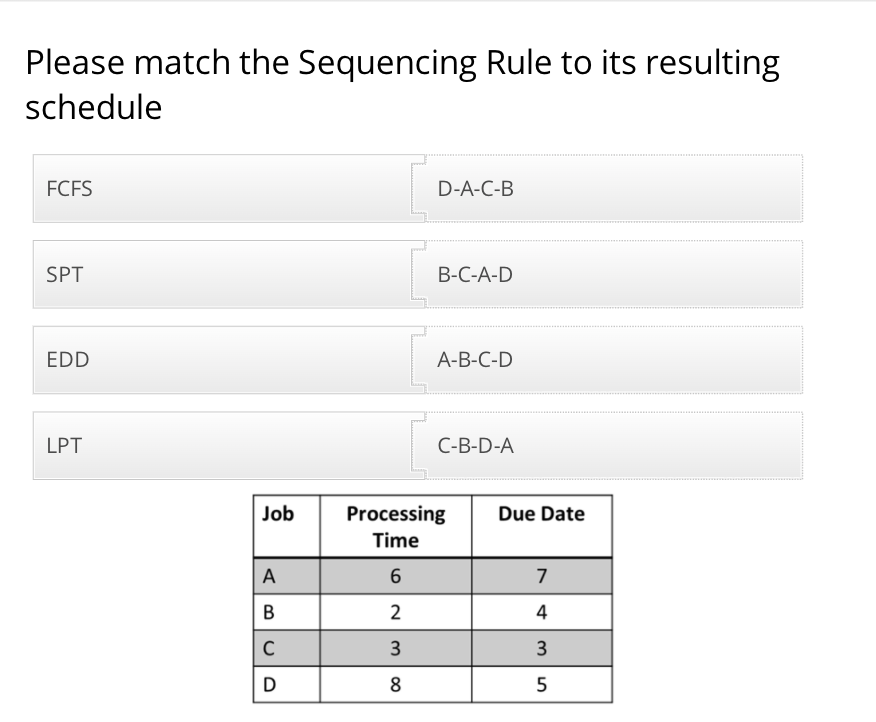Click the due date value 3 for Job C

coord(541,648)
